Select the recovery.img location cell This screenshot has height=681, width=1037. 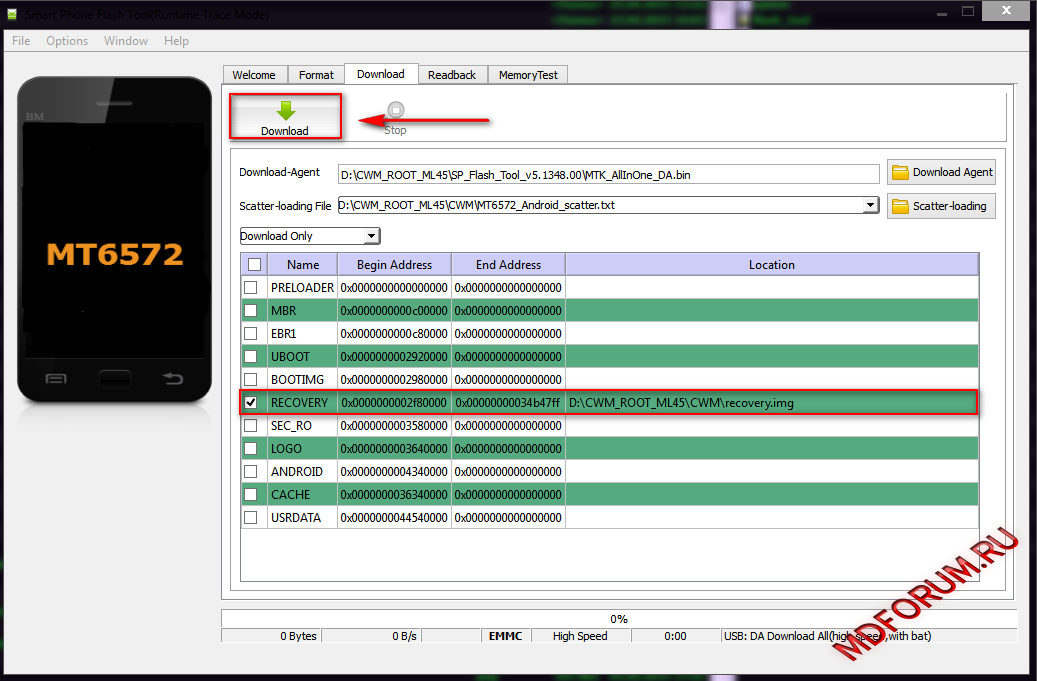(x=771, y=403)
